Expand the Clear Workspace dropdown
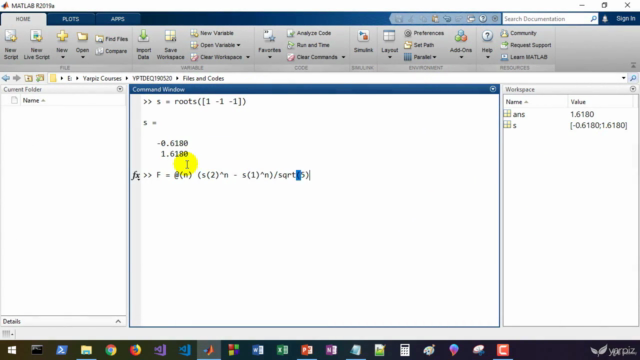 point(248,57)
